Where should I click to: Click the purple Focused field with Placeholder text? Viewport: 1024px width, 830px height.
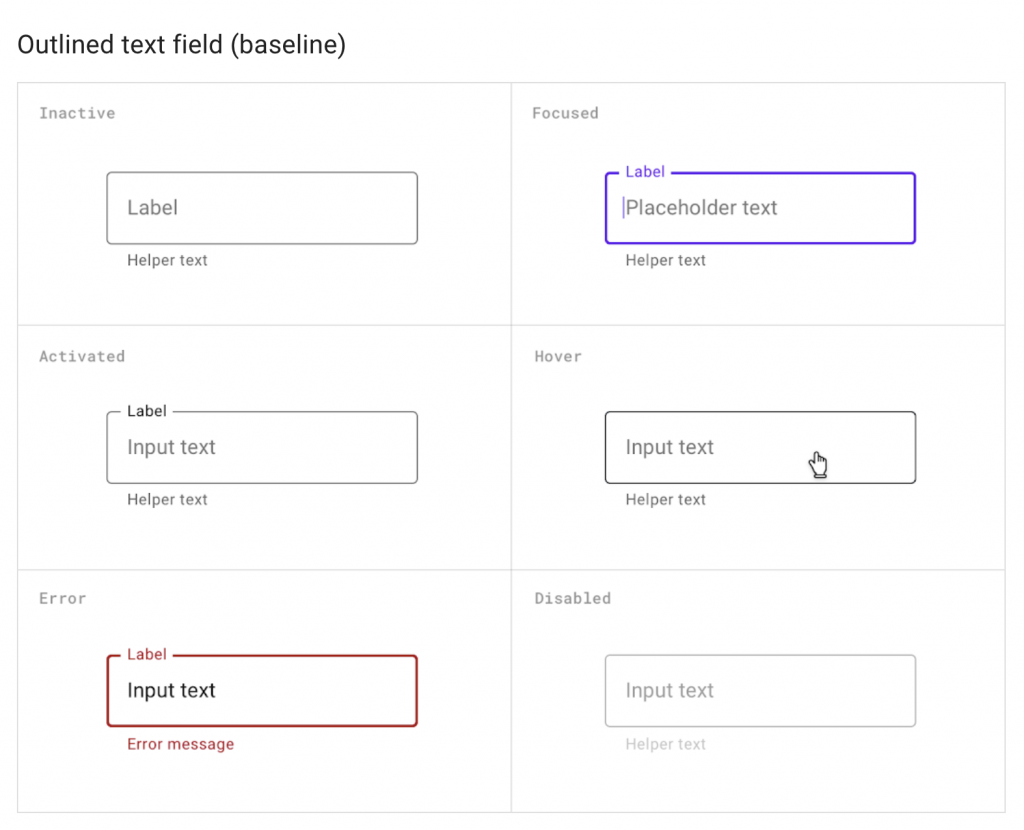pyautogui.click(x=760, y=208)
